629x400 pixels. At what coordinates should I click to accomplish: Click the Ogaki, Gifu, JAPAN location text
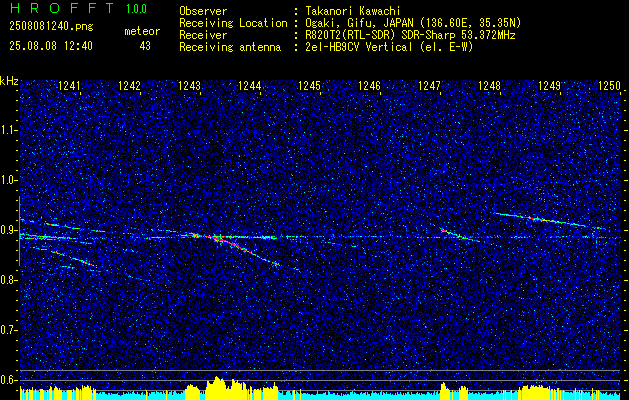(412, 23)
